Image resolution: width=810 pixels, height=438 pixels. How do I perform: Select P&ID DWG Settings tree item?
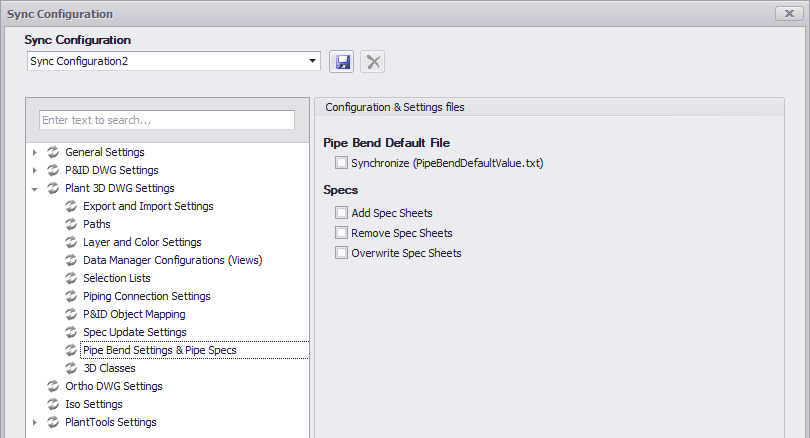[x=112, y=170]
